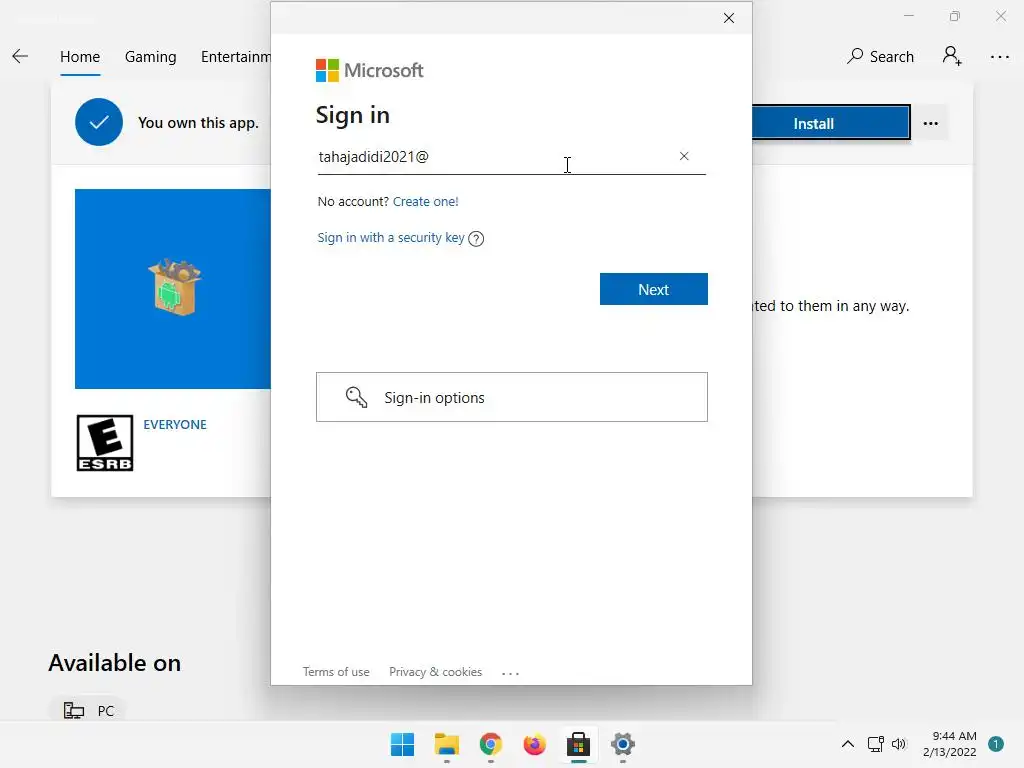Click the Next button

pos(653,289)
